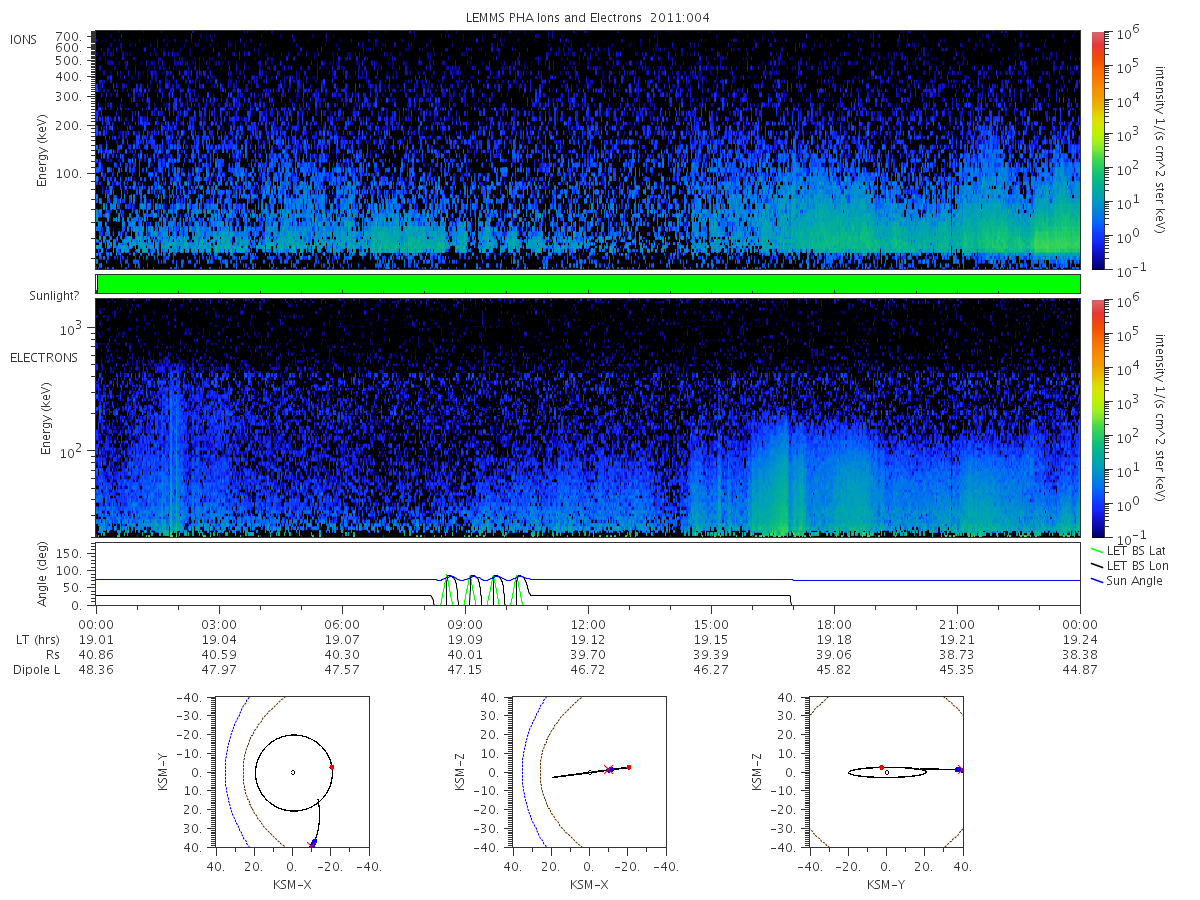1200x900 pixels.
Task: Click the electrons intensity color scale bar
Action: coord(1097,417)
